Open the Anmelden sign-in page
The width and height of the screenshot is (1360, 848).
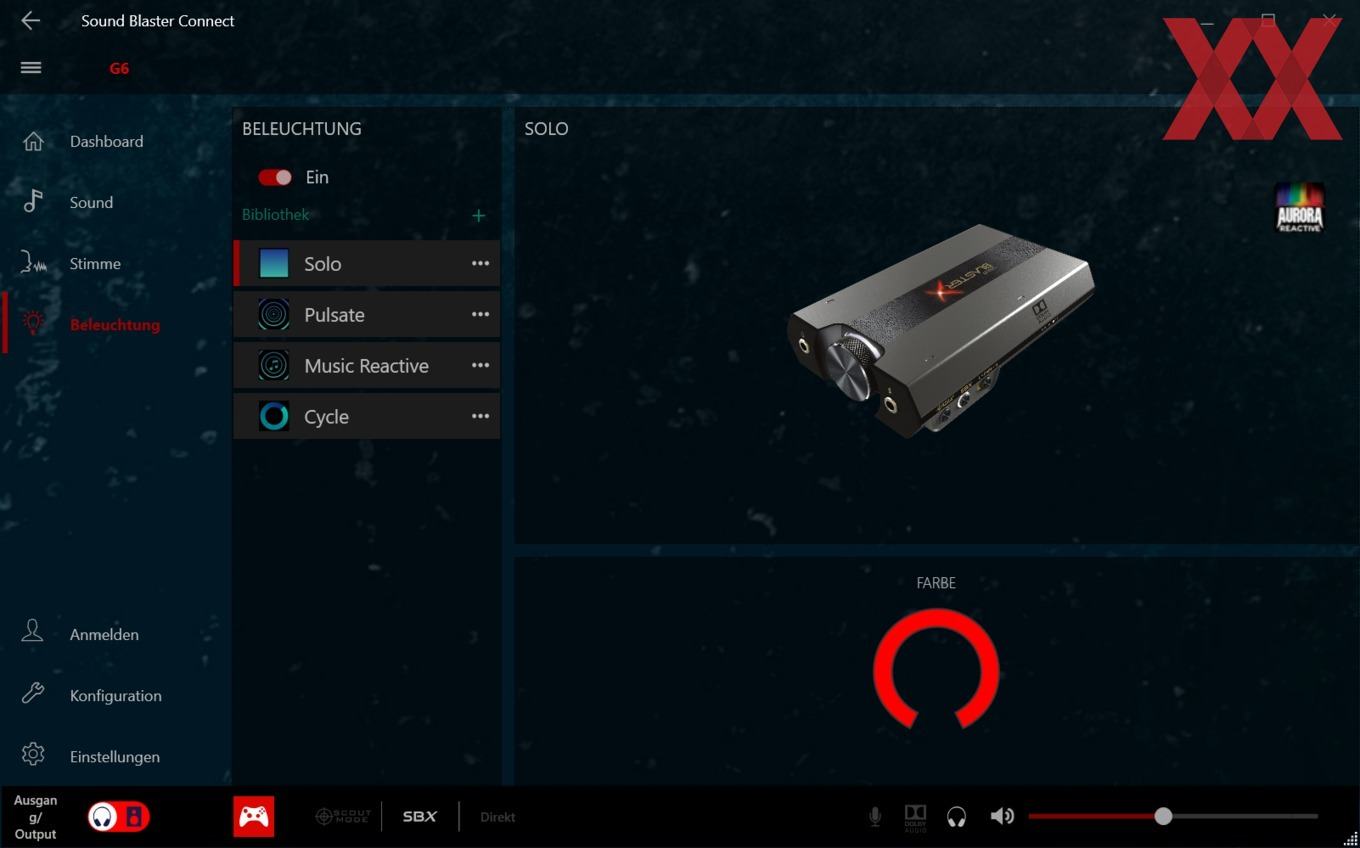coord(104,634)
